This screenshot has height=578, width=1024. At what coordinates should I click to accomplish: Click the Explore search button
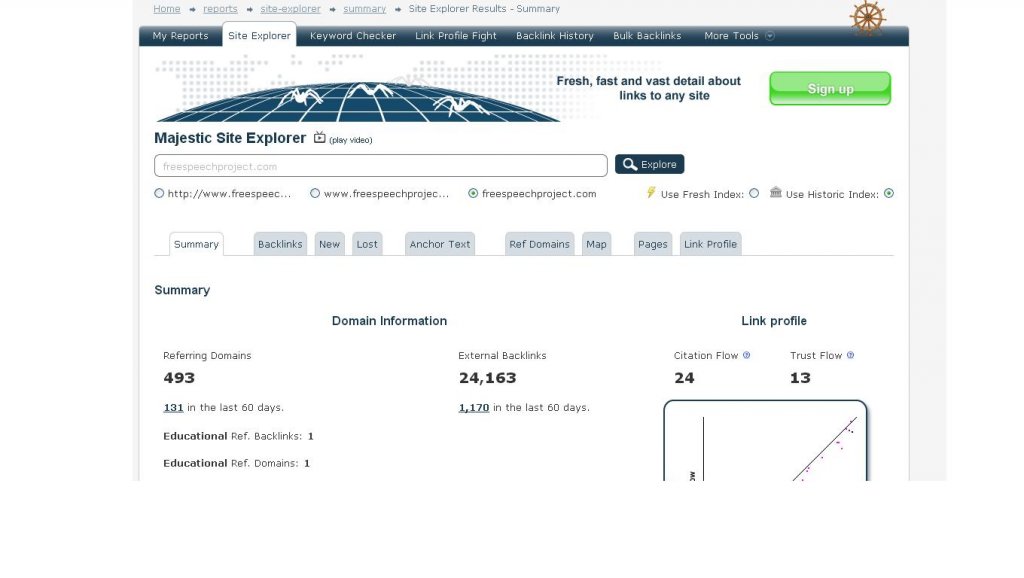tap(650, 164)
